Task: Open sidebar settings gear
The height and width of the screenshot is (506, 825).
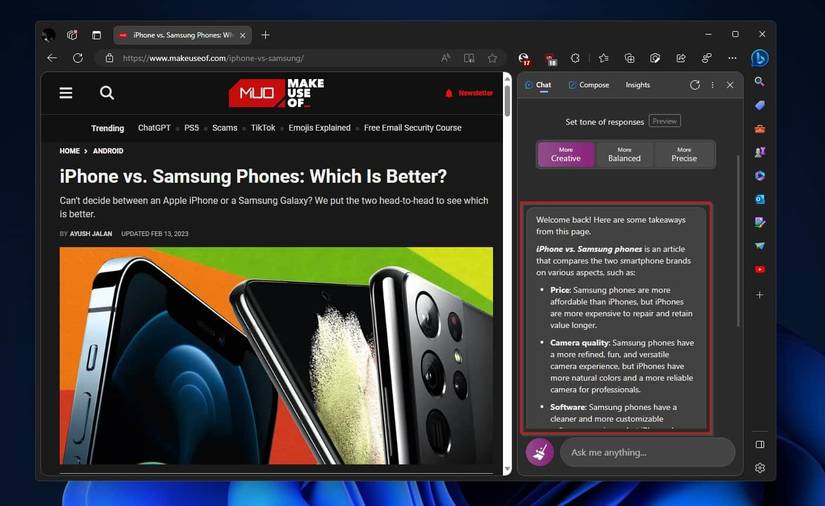Action: [x=759, y=468]
